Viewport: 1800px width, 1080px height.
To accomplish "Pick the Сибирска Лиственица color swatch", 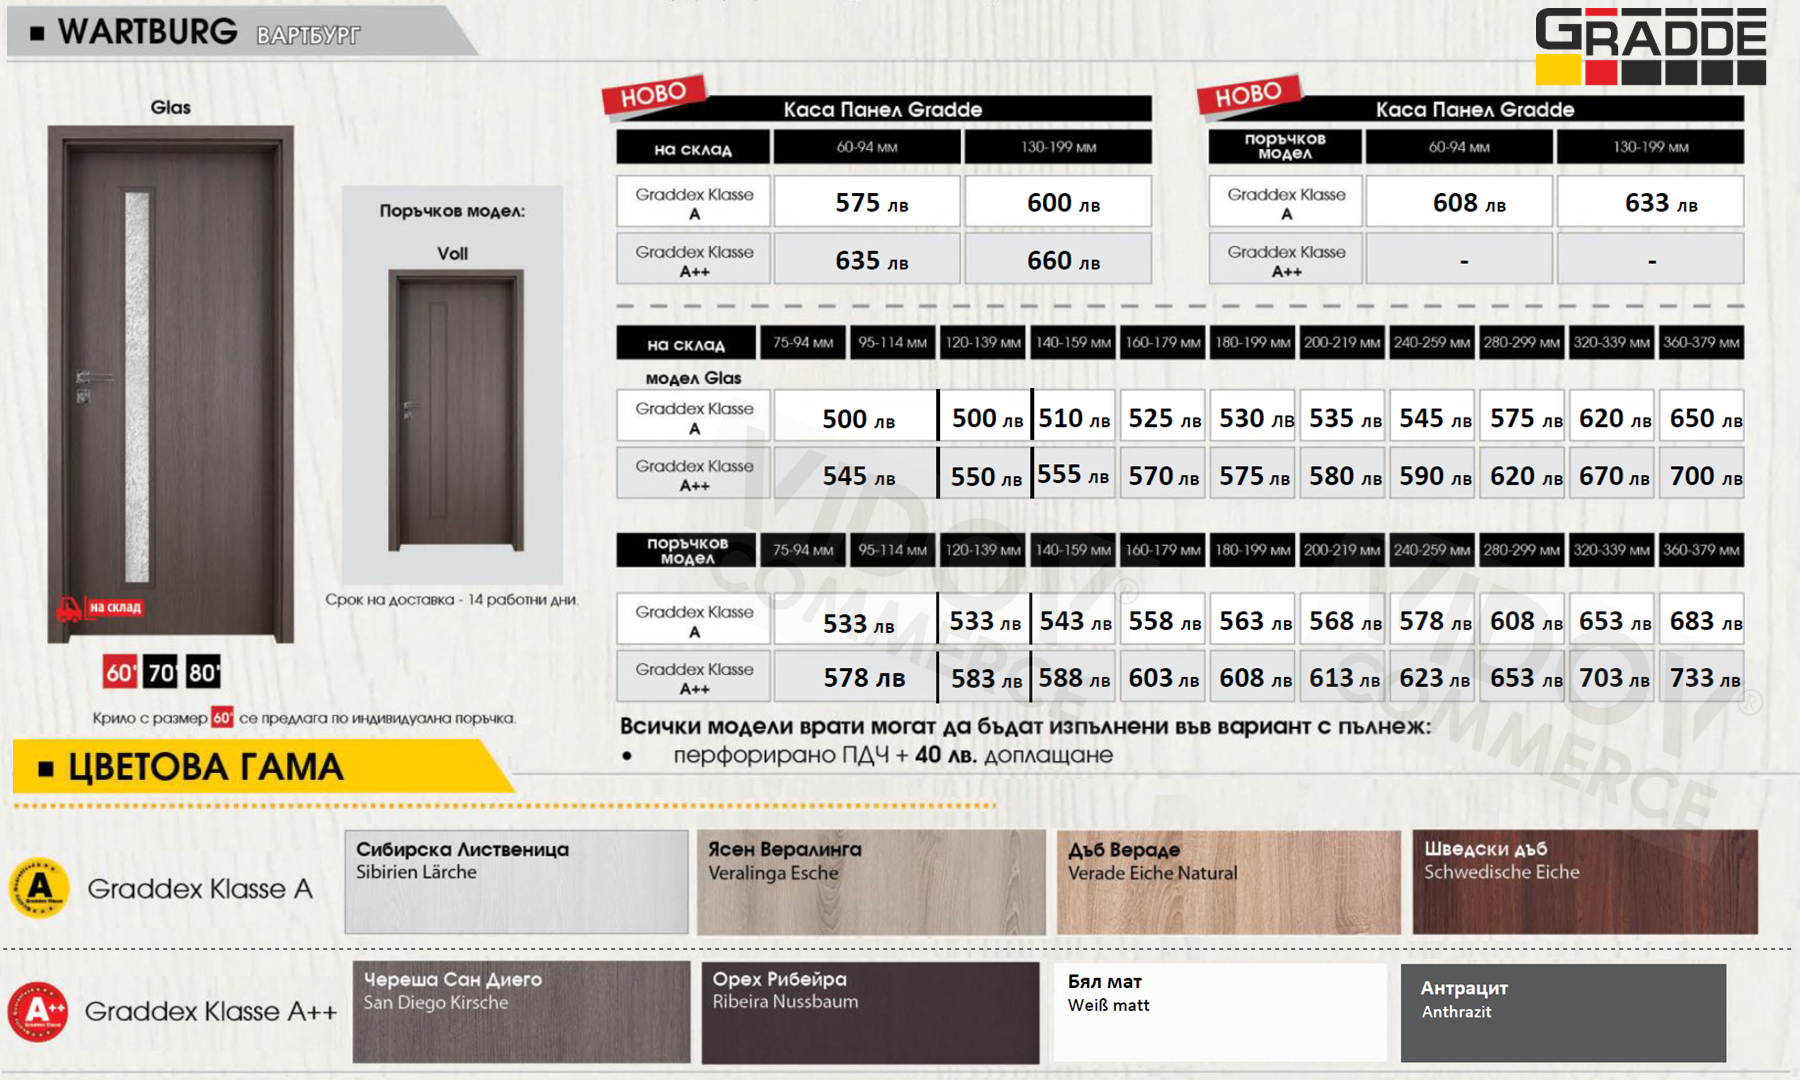I will click(x=517, y=881).
